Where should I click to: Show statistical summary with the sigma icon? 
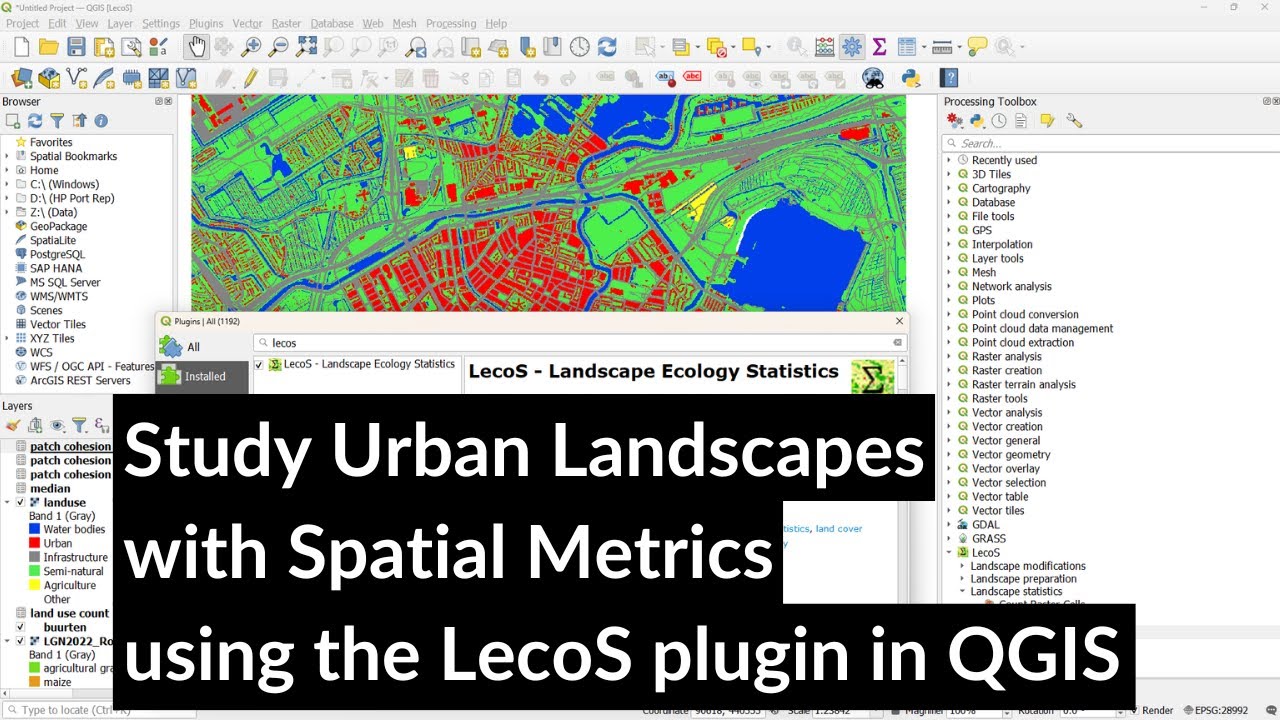(x=880, y=46)
